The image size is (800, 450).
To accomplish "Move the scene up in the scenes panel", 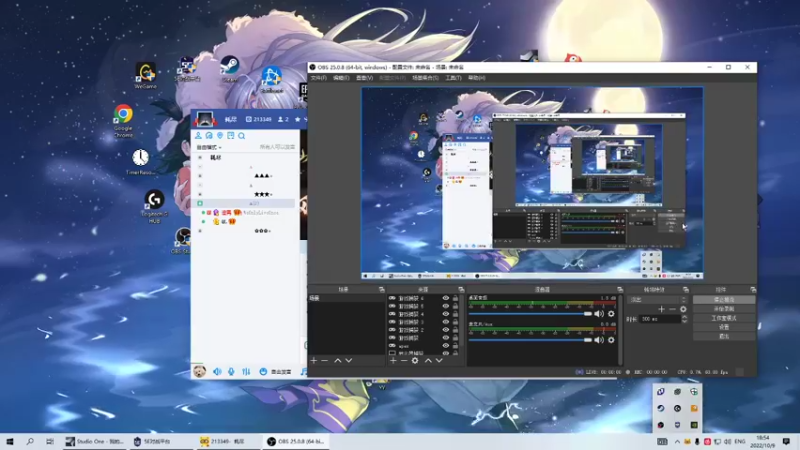I will [x=337, y=361].
